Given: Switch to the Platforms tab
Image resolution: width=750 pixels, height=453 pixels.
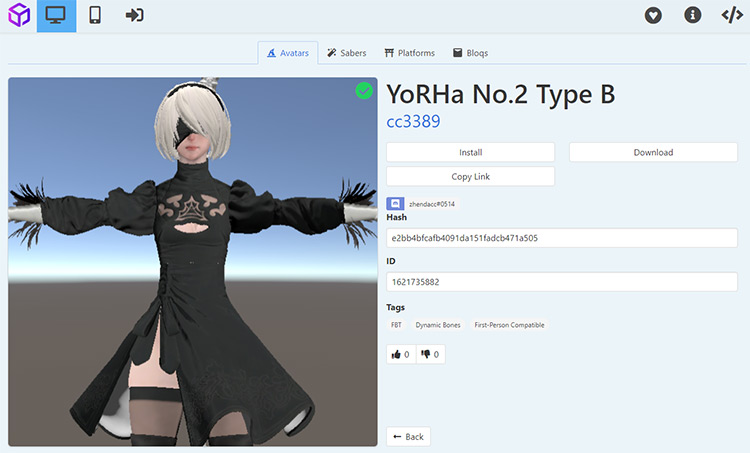Looking at the screenshot, I should point(410,53).
